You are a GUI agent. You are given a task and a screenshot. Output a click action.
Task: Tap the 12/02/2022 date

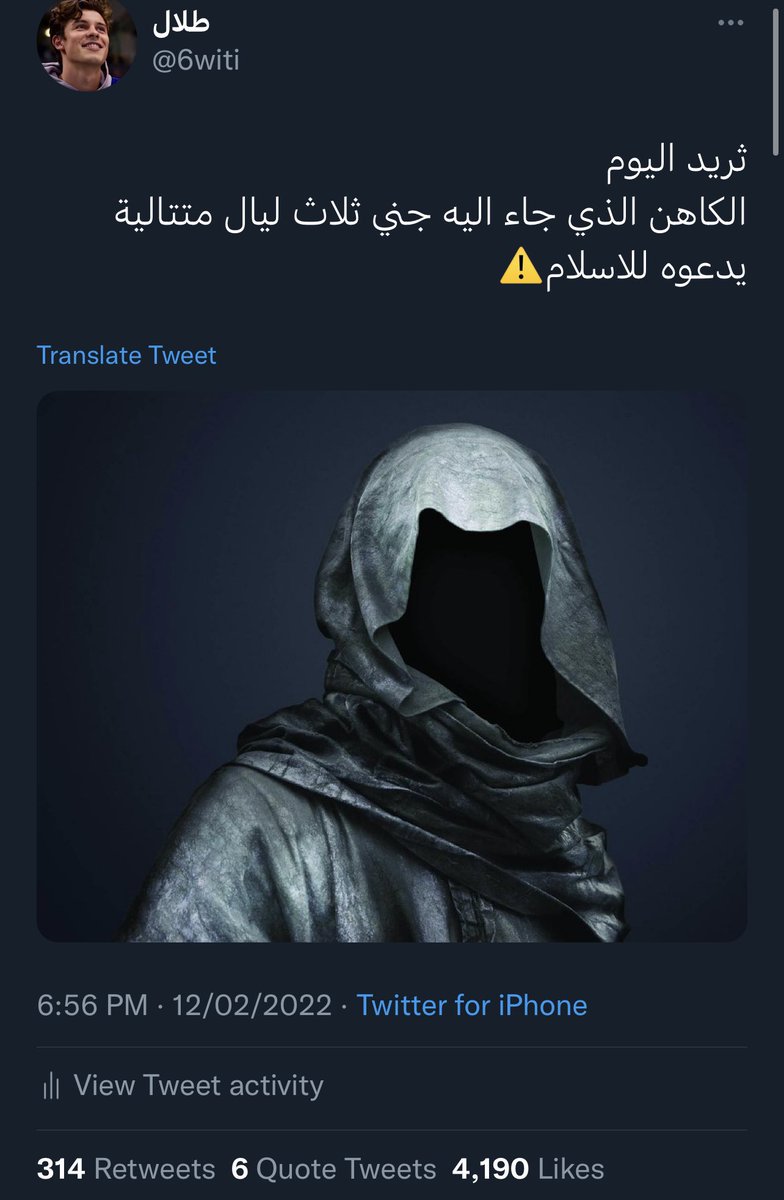click(x=252, y=1005)
